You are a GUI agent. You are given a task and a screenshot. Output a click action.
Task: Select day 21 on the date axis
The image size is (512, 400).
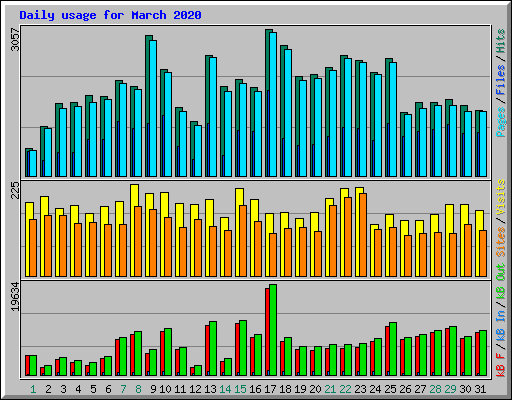coord(330,389)
